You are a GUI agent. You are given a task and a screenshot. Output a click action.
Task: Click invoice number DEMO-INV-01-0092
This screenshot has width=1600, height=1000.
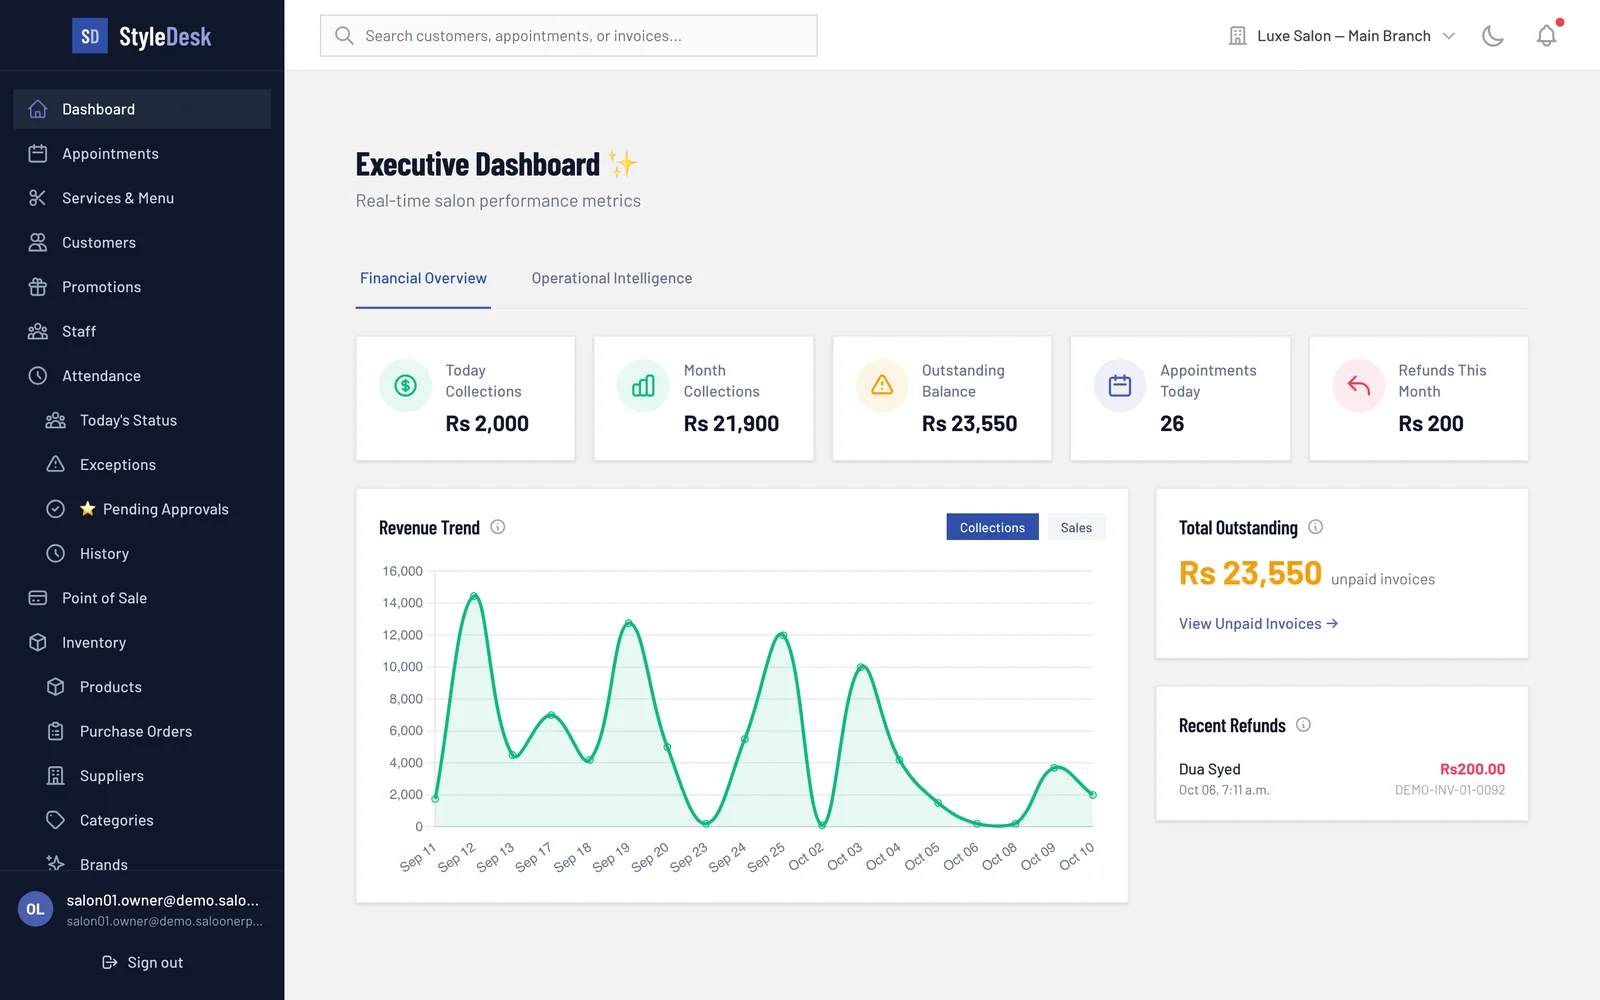pyautogui.click(x=1450, y=790)
